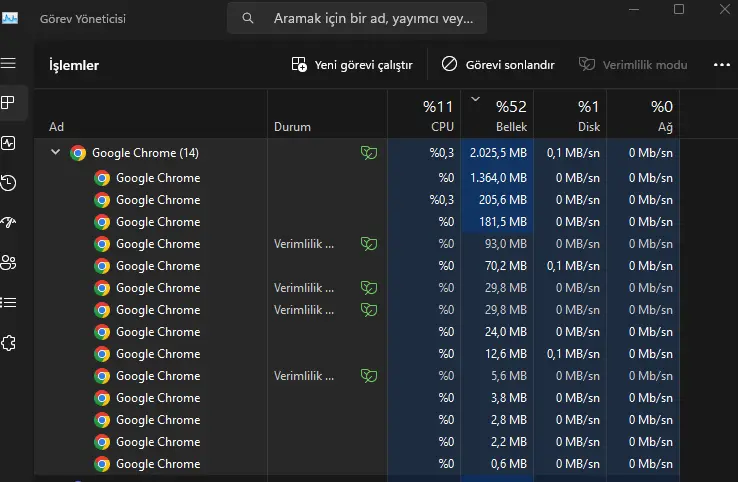Click the İşlemler page heading

tap(74, 65)
